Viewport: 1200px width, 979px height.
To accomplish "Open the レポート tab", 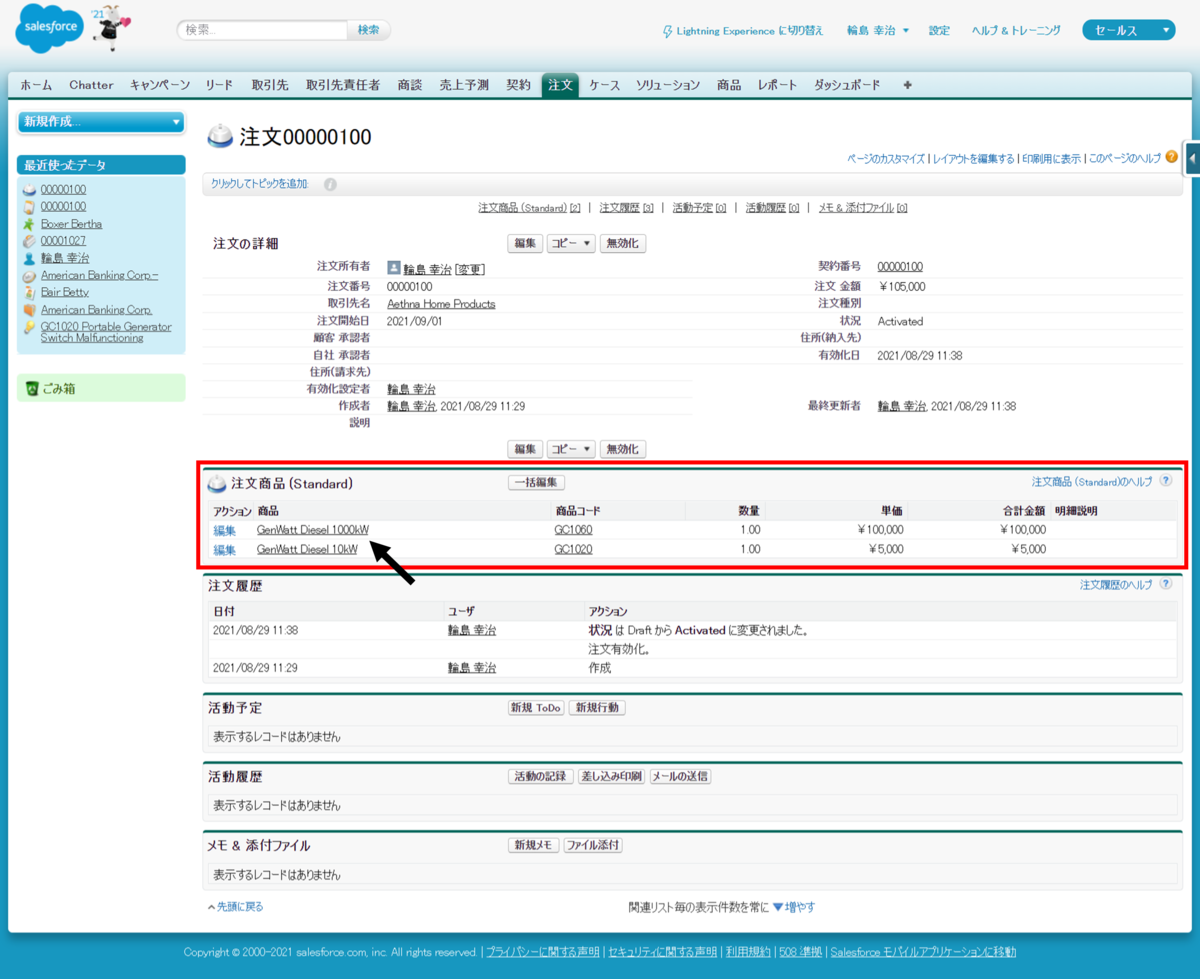I will [777, 85].
